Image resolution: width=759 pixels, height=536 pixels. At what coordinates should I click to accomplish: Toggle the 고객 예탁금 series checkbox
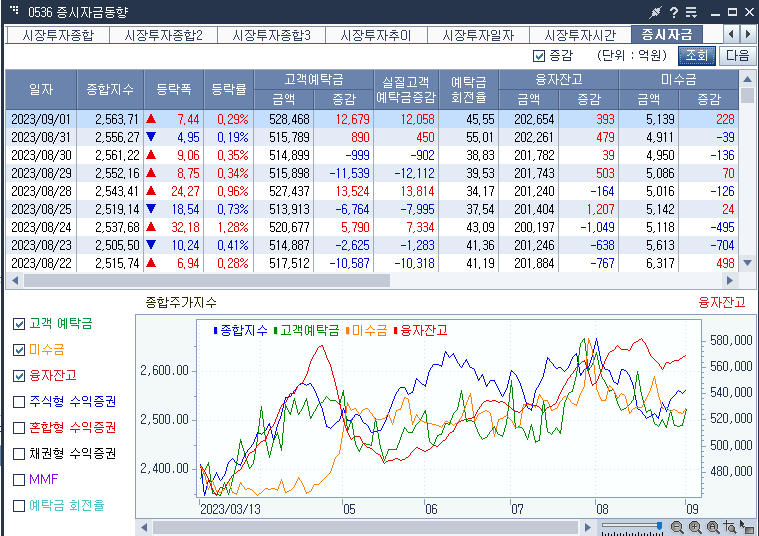point(19,324)
